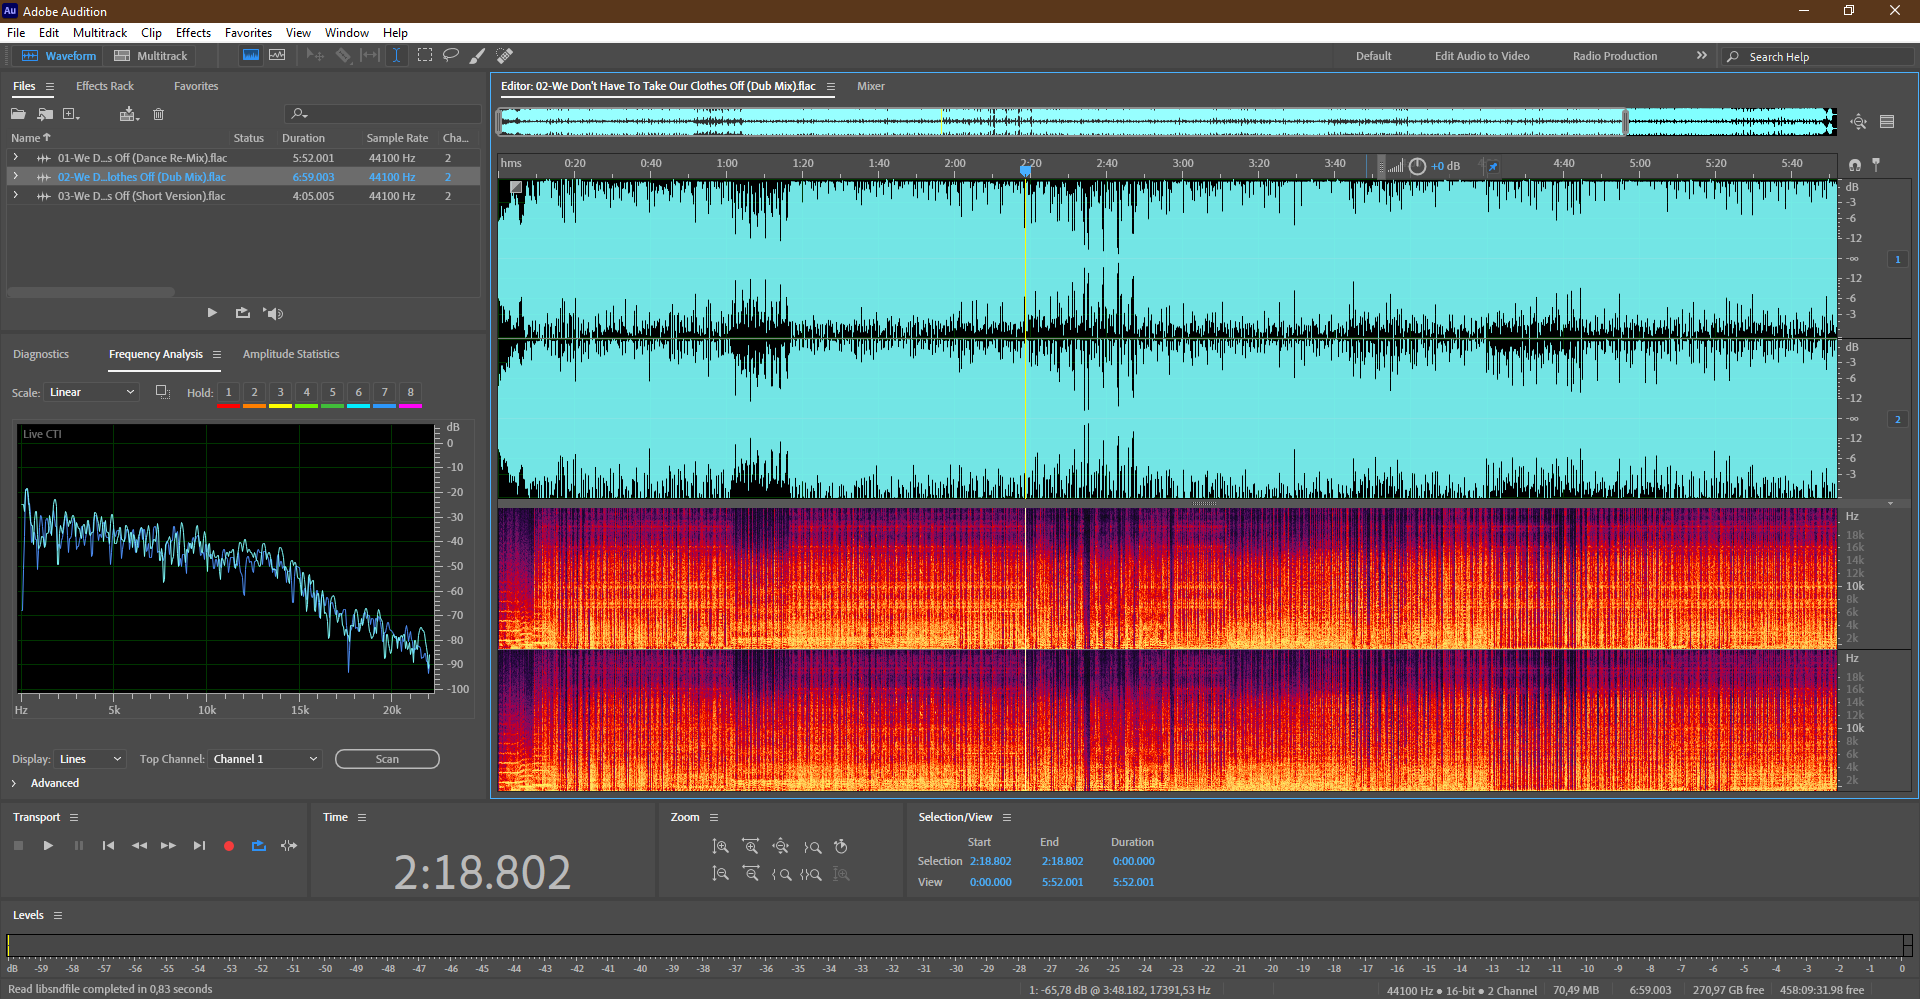Open the Effects menu
This screenshot has height=999, width=1920.
coord(193,33)
